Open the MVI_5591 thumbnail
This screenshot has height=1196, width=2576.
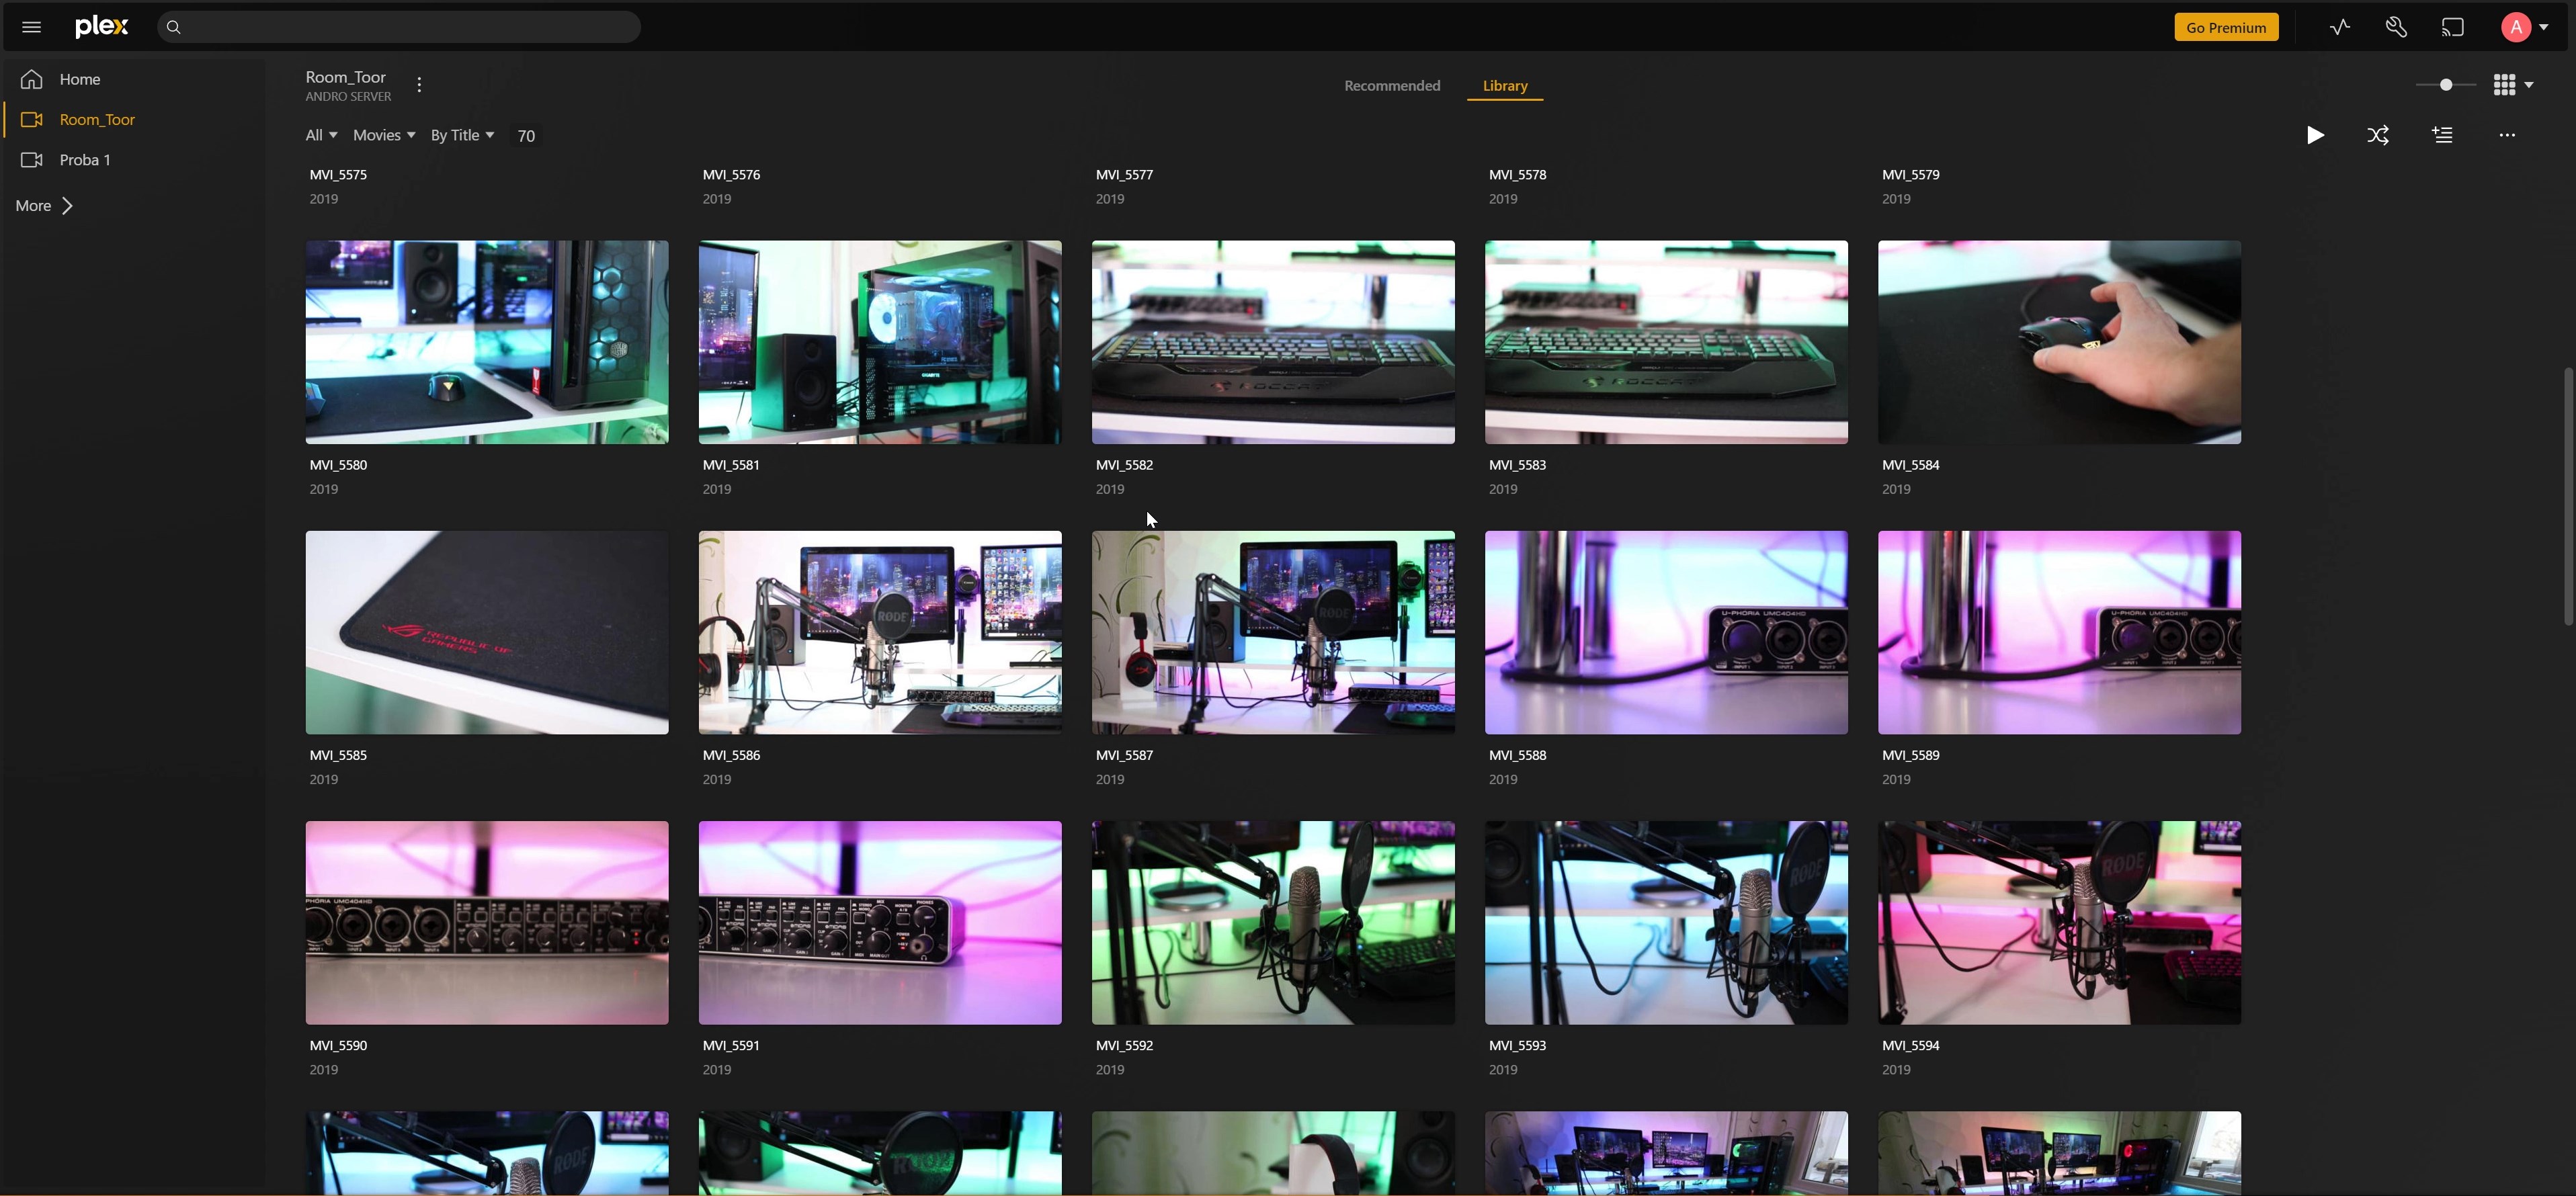(x=880, y=922)
